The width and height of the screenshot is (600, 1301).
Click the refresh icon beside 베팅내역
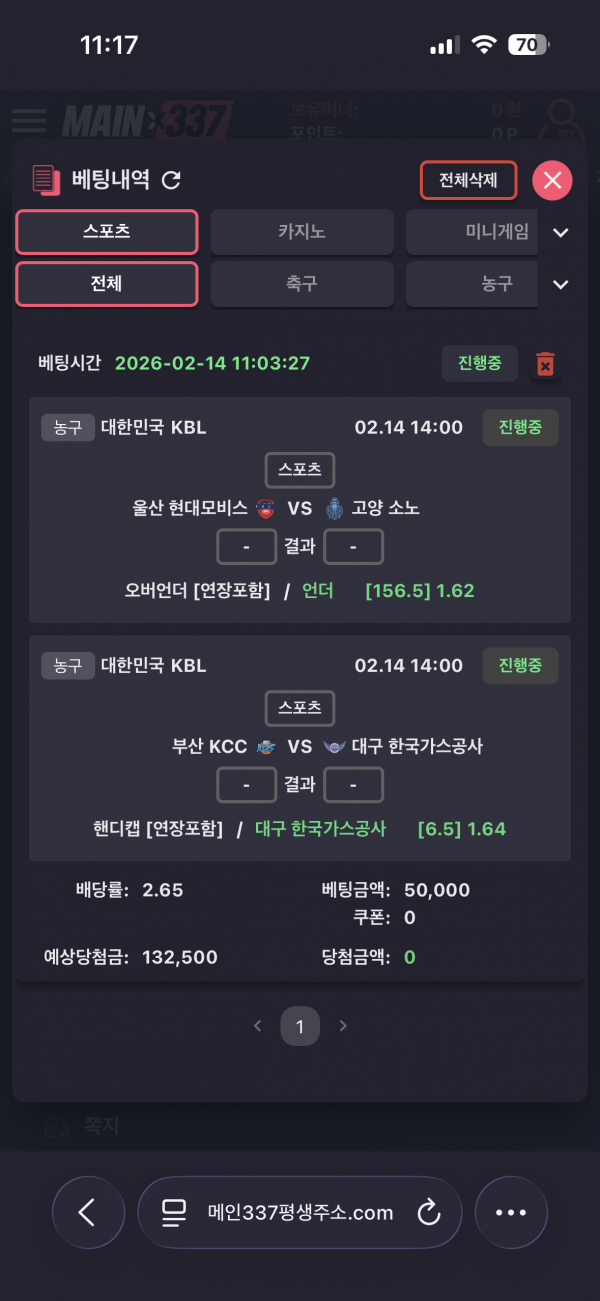[171, 180]
